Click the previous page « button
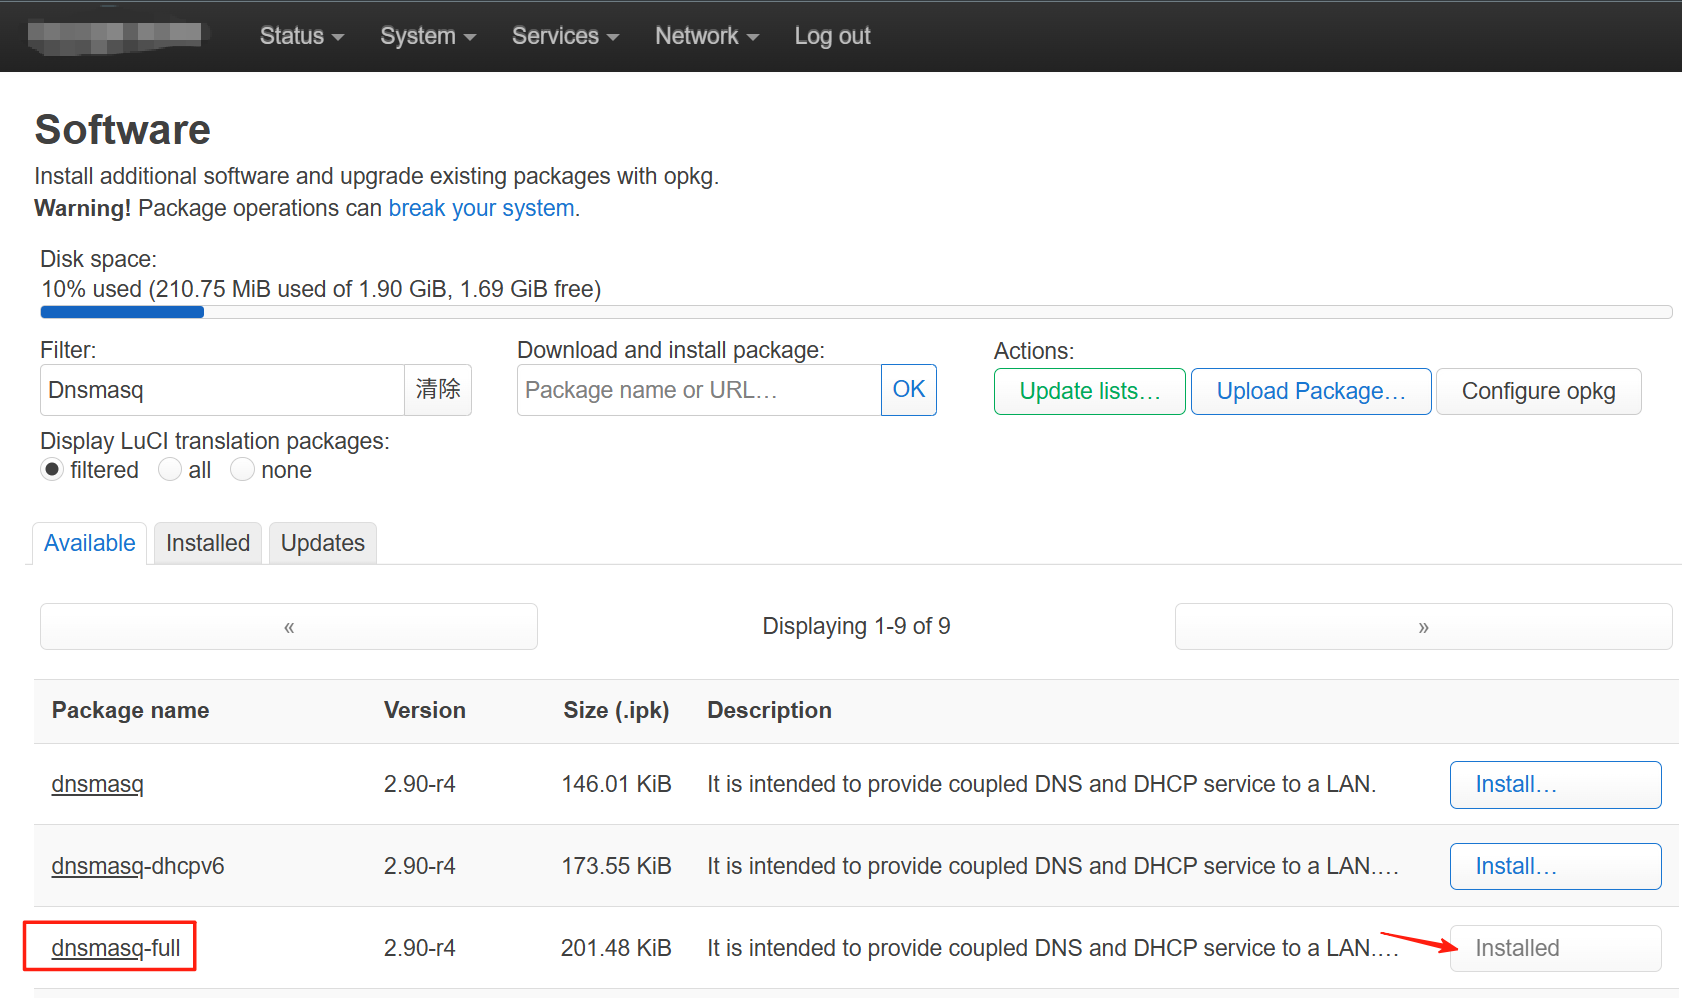The width and height of the screenshot is (1682, 998). (x=288, y=627)
